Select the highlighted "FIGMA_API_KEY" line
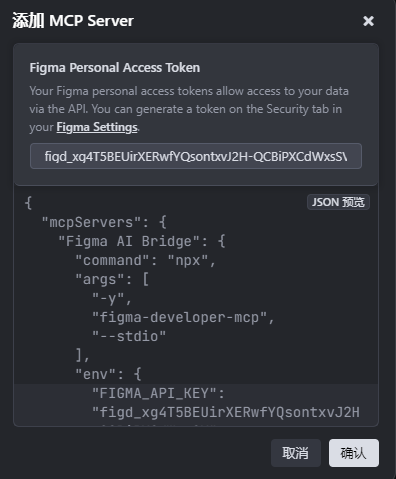This screenshot has height=479, width=396. click(x=158, y=393)
